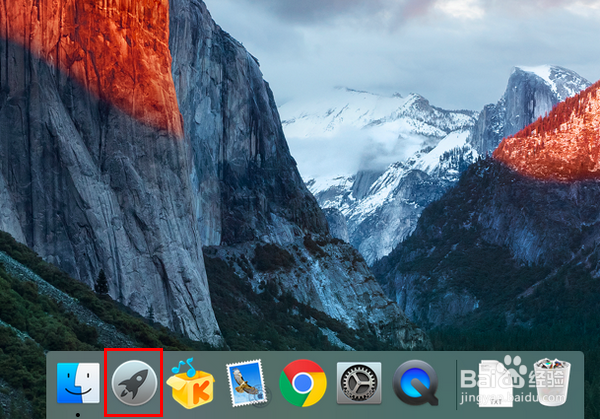Image resolution: width=600 pixels, height=419 pixels.
Task: Open Launchpad rocket icon in Dock
Action: point(134,383)
